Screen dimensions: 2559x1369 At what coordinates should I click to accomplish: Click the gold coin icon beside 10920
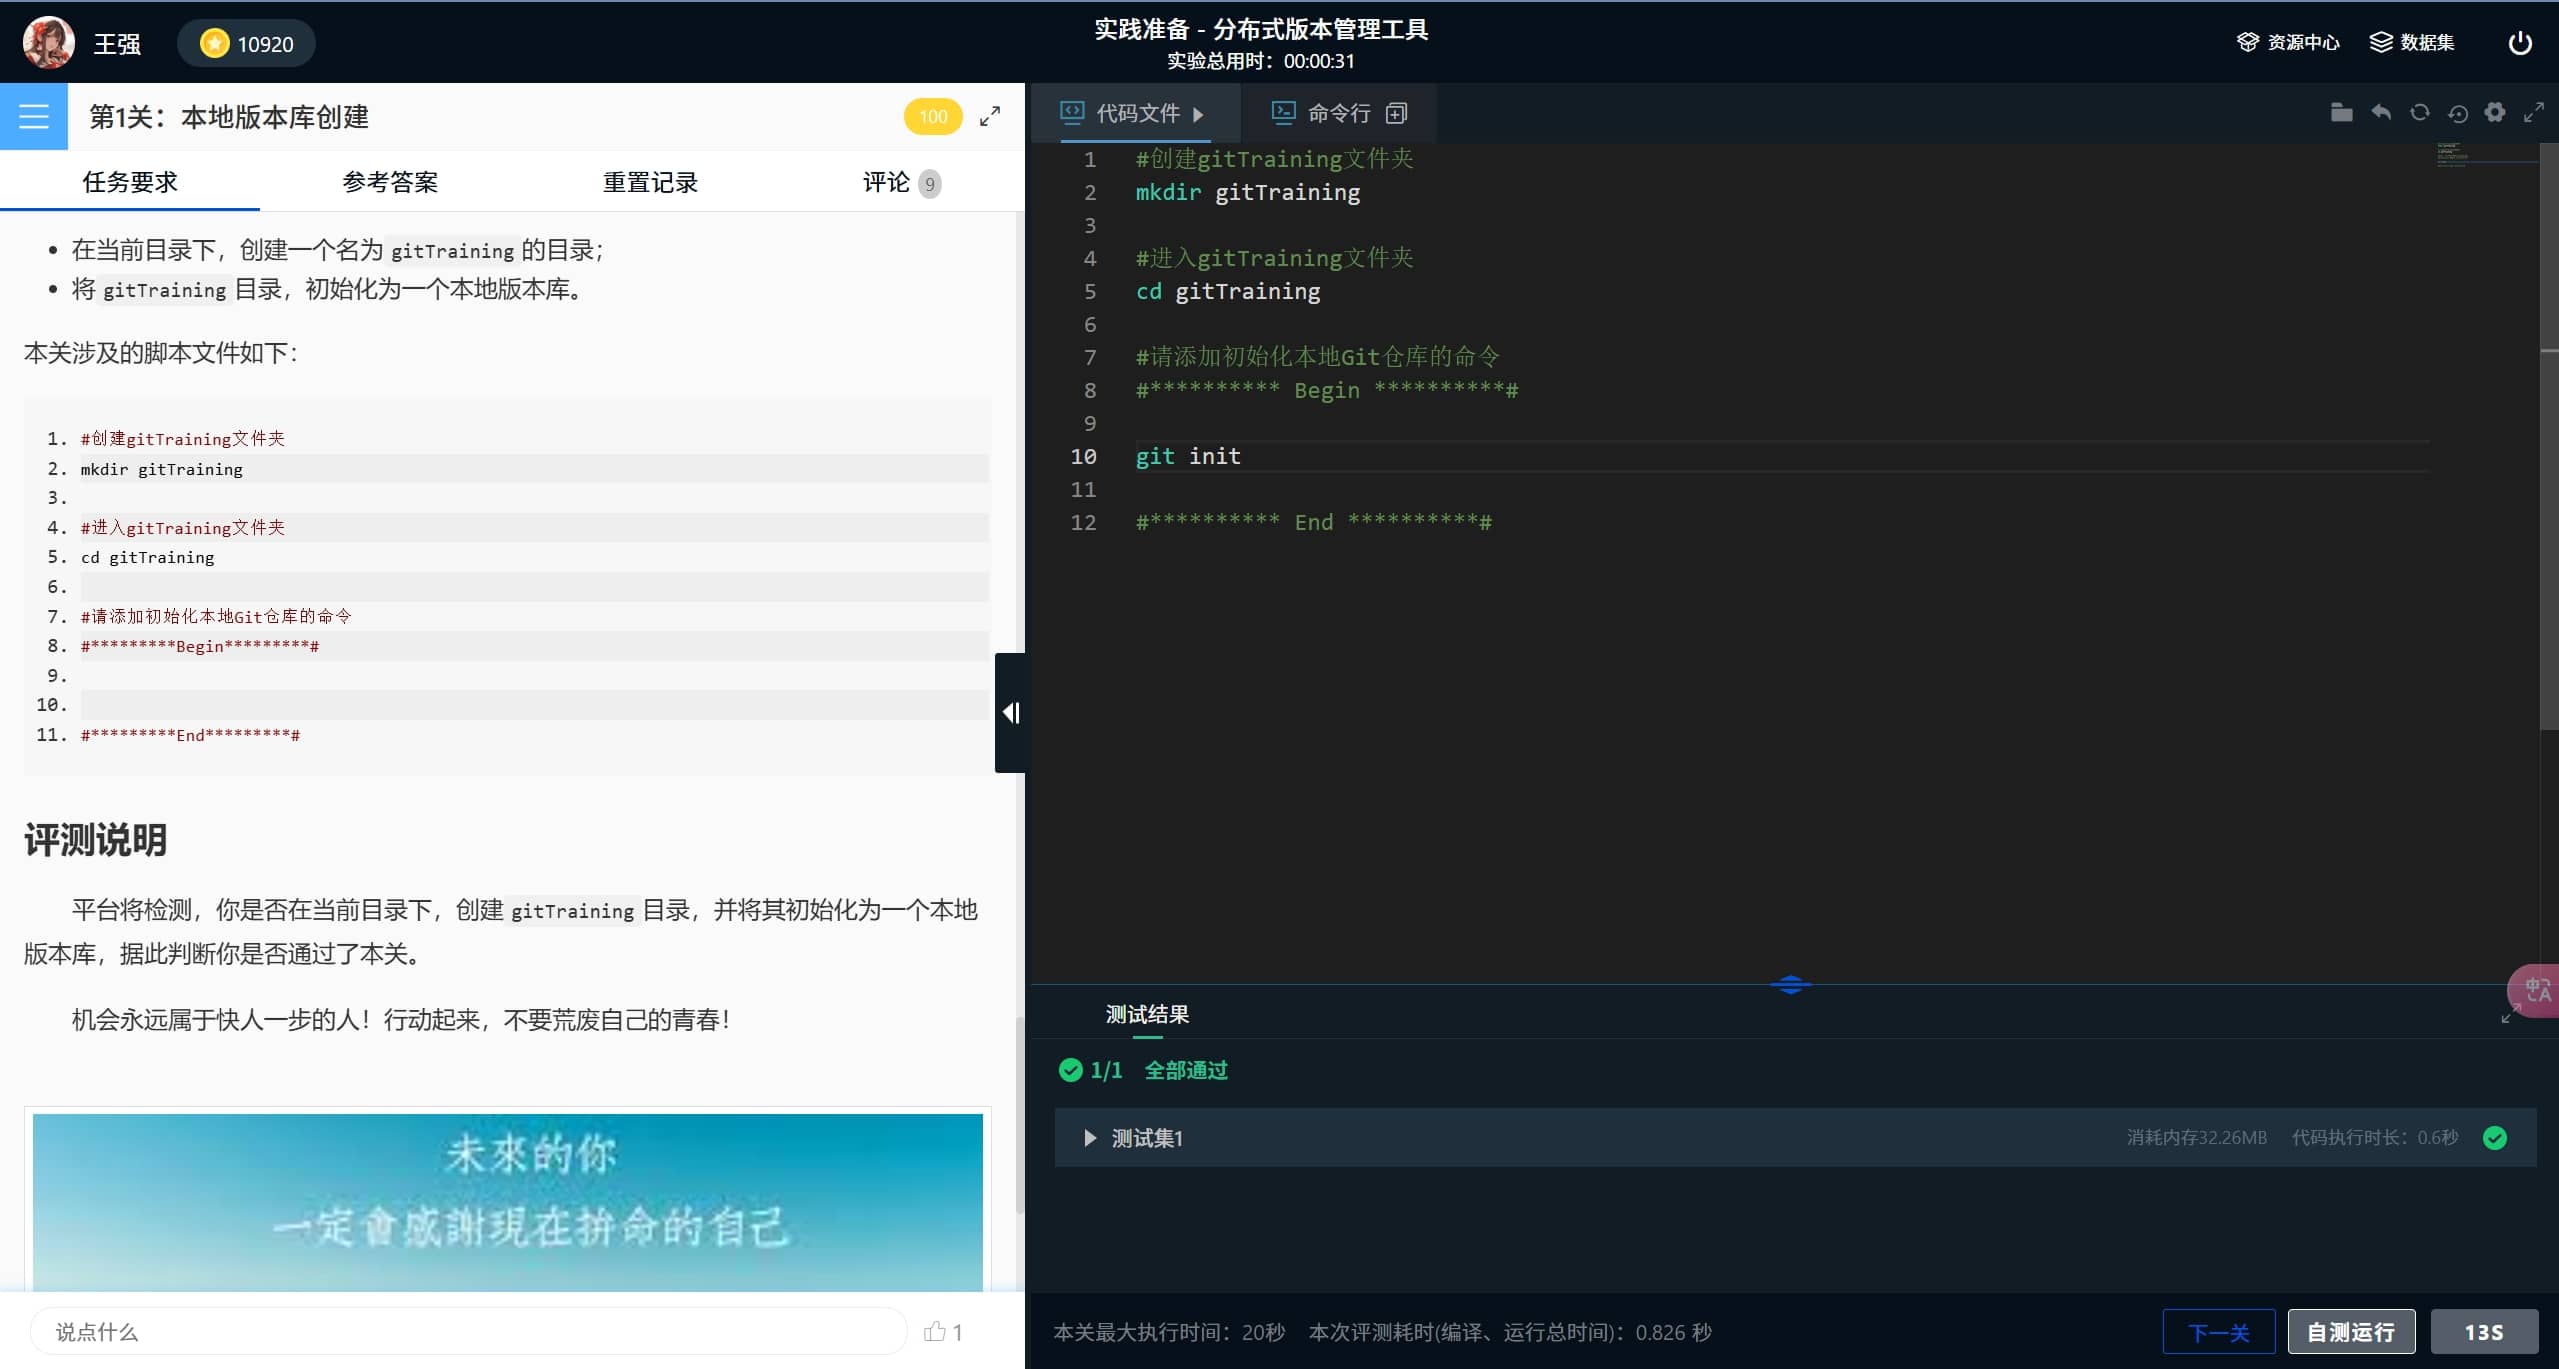214,43
